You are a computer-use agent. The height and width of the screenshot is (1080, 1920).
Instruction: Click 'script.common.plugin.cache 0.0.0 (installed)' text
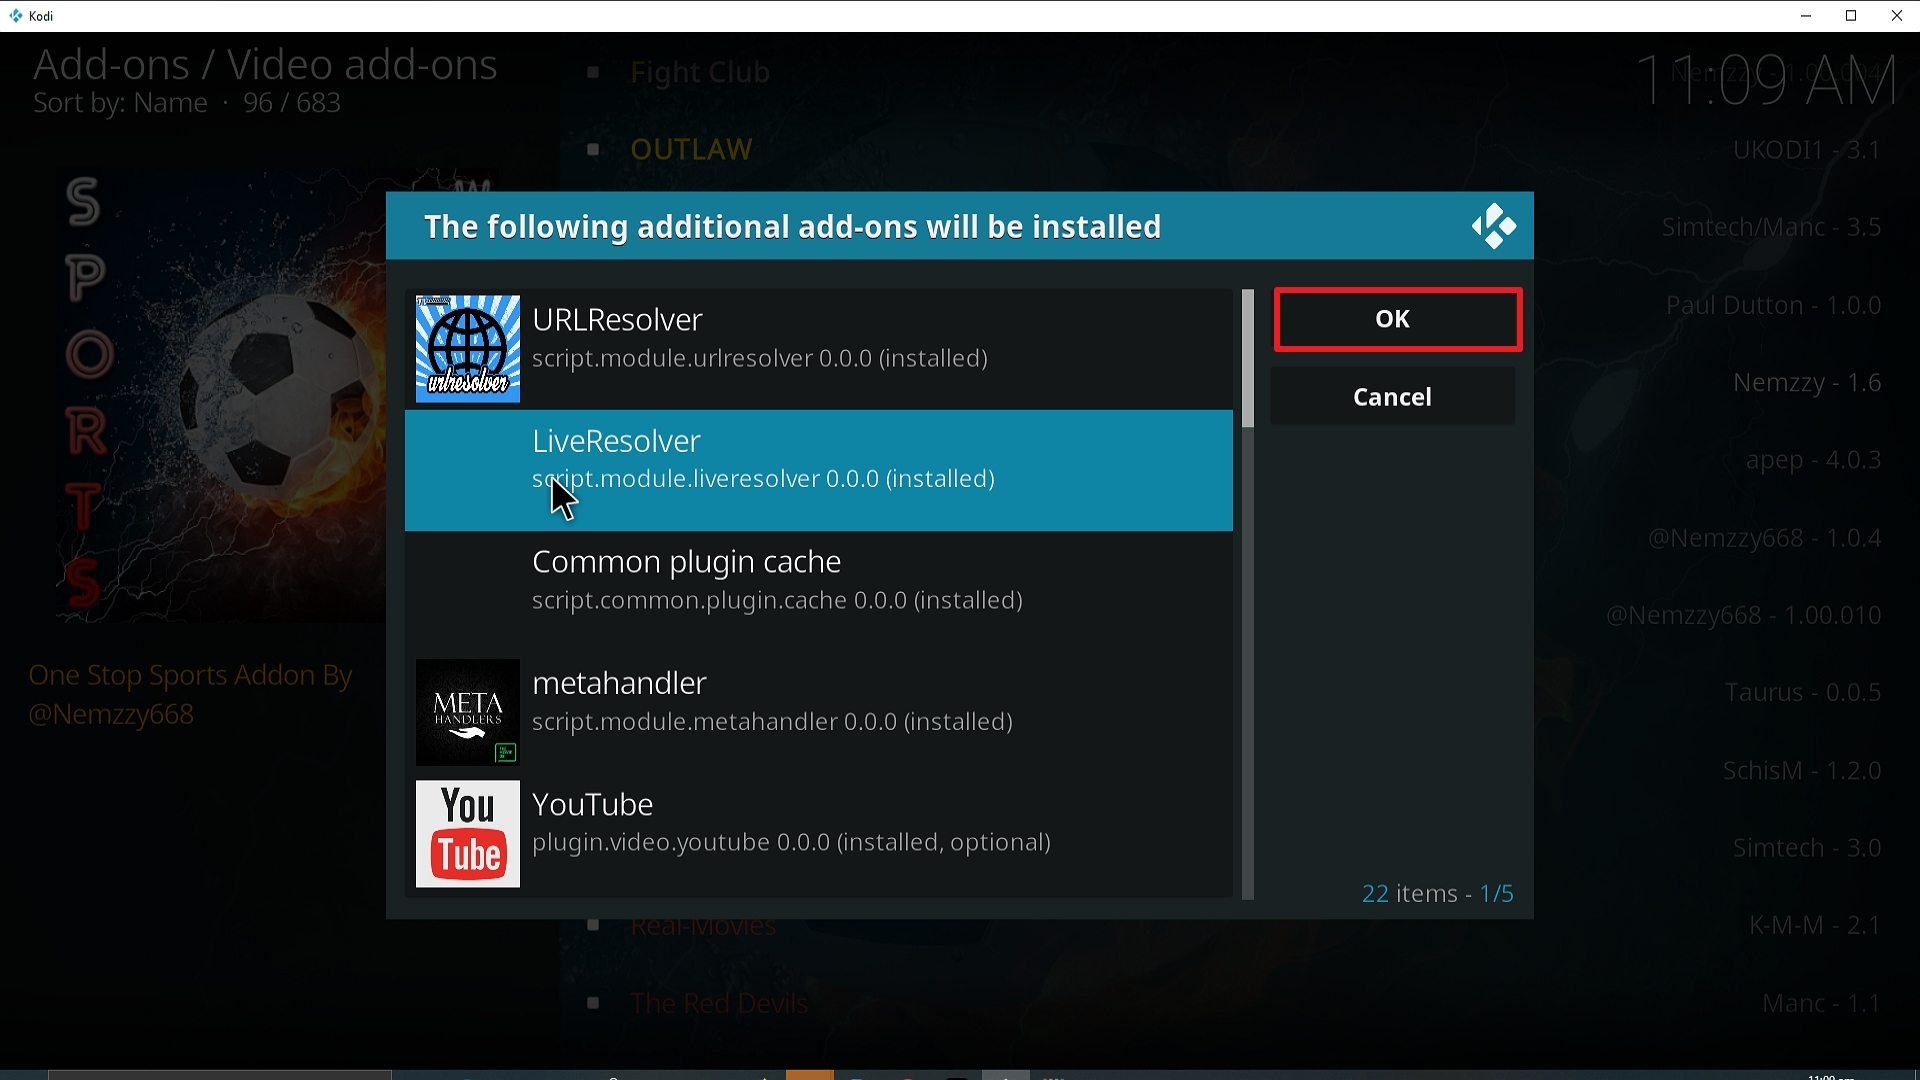click(777, 601)
